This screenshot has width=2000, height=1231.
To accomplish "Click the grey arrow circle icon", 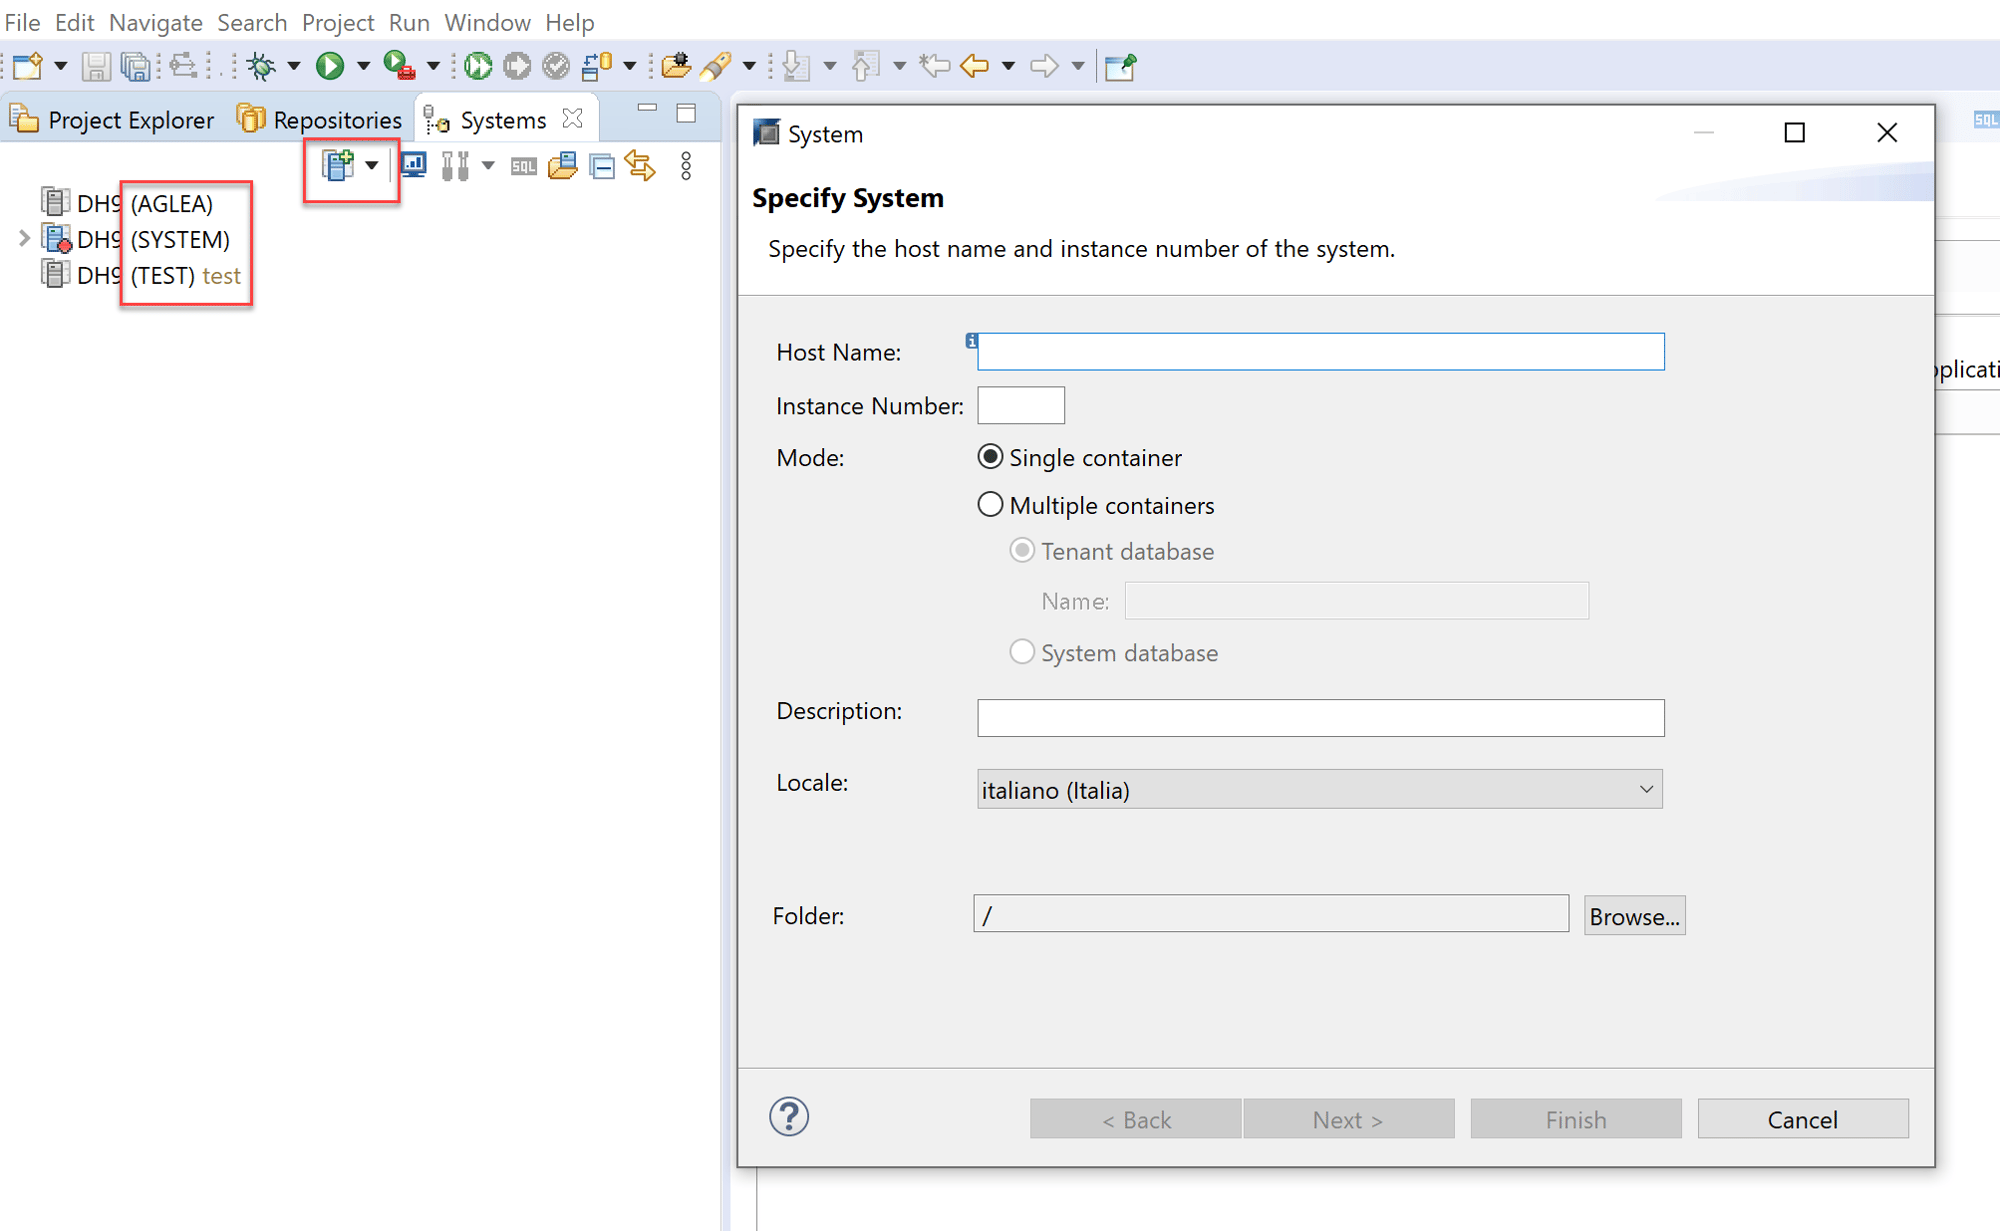I will click(517, 66).
